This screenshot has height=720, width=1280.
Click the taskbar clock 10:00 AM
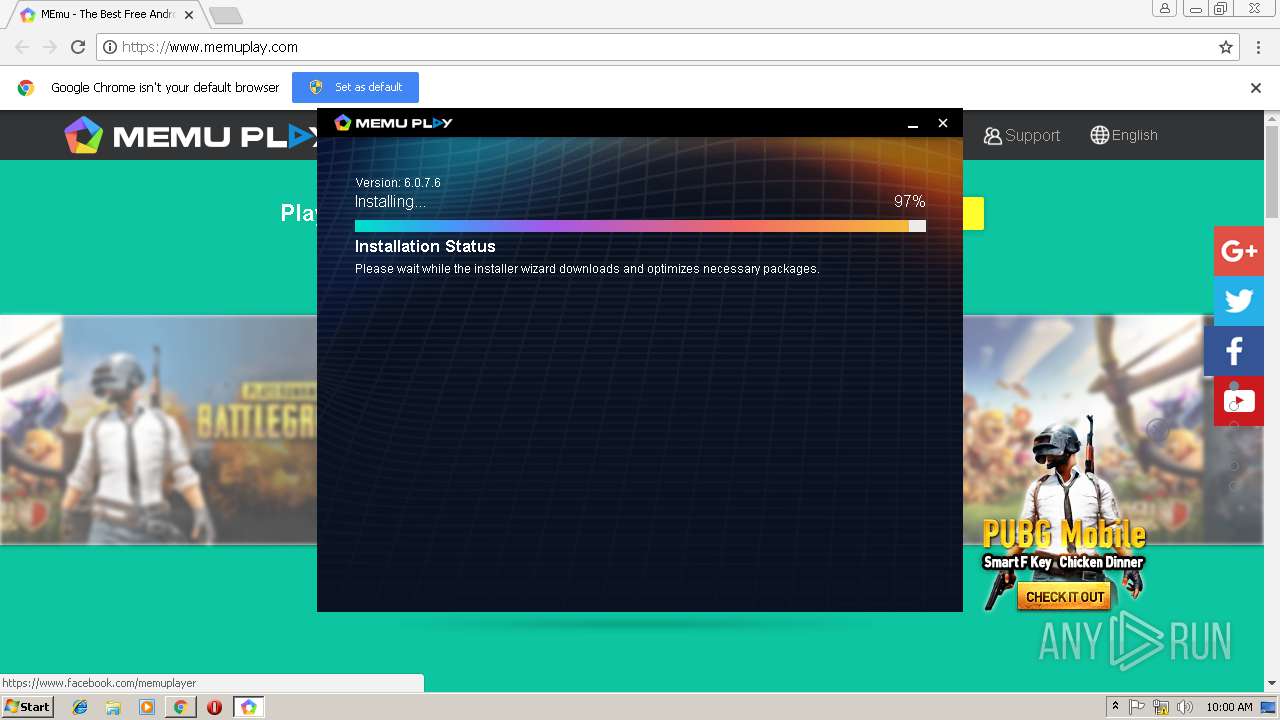[1229, 707]
